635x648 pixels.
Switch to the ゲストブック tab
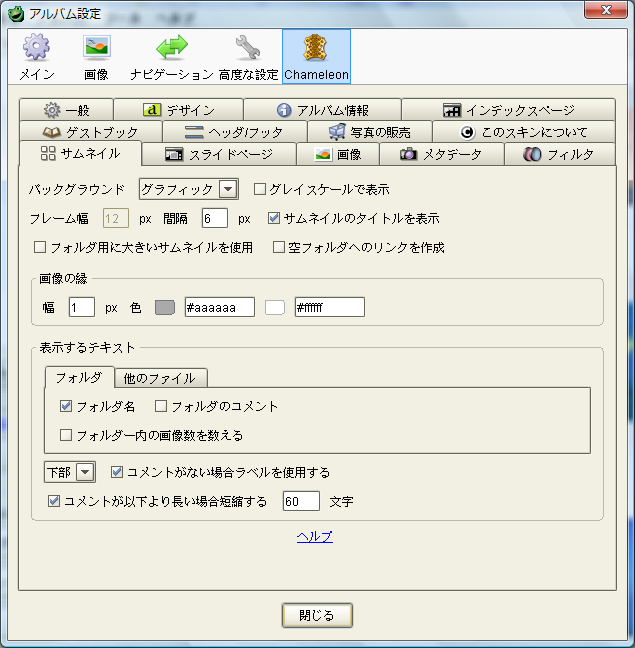pyautogui.click(x=90, y=132)
